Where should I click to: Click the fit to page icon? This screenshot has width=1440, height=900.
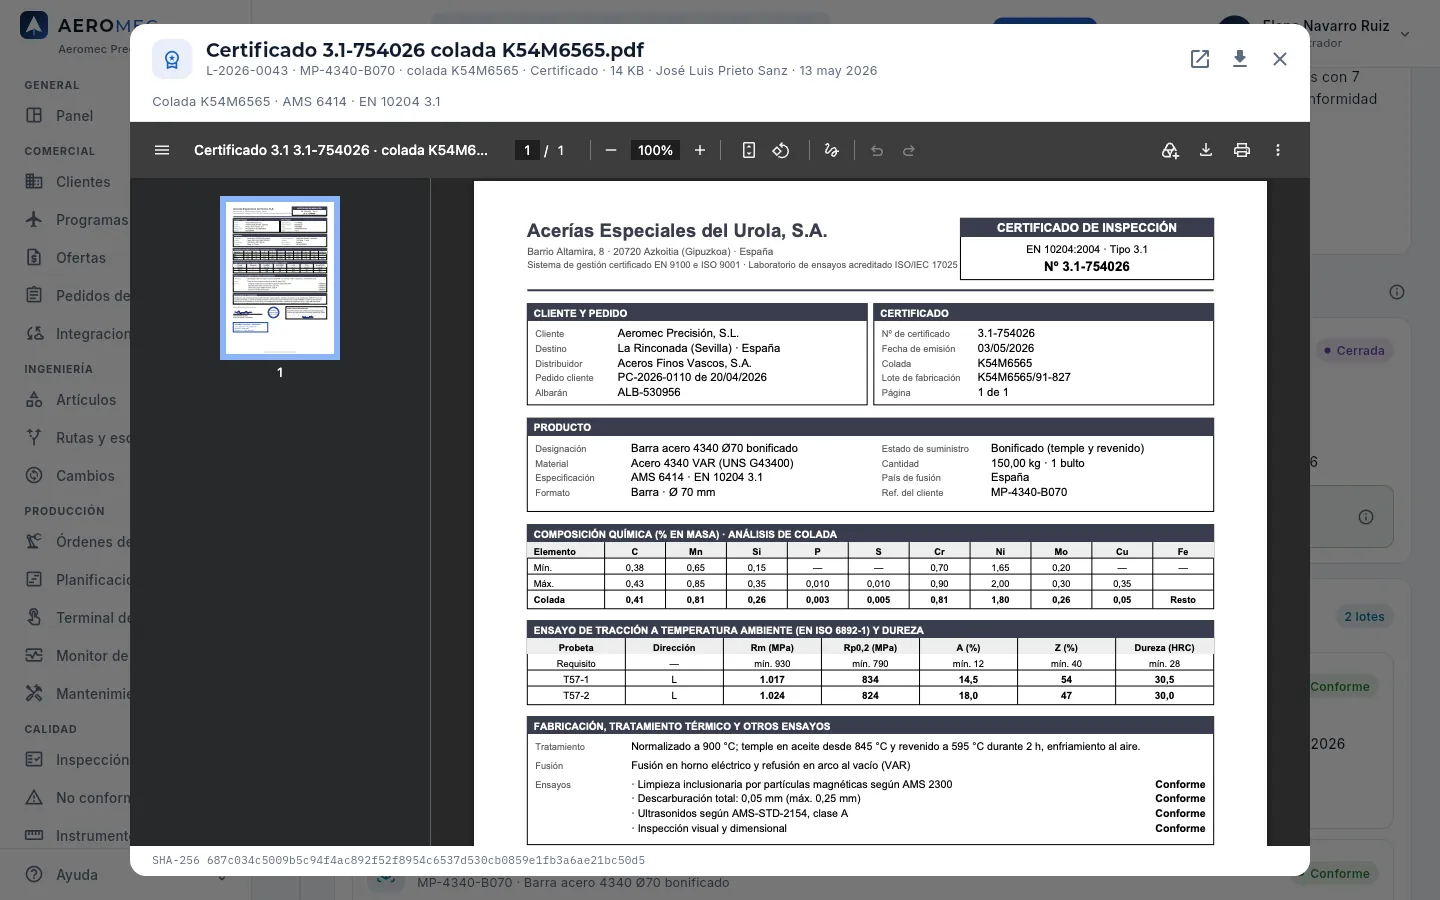click(749, 150)
